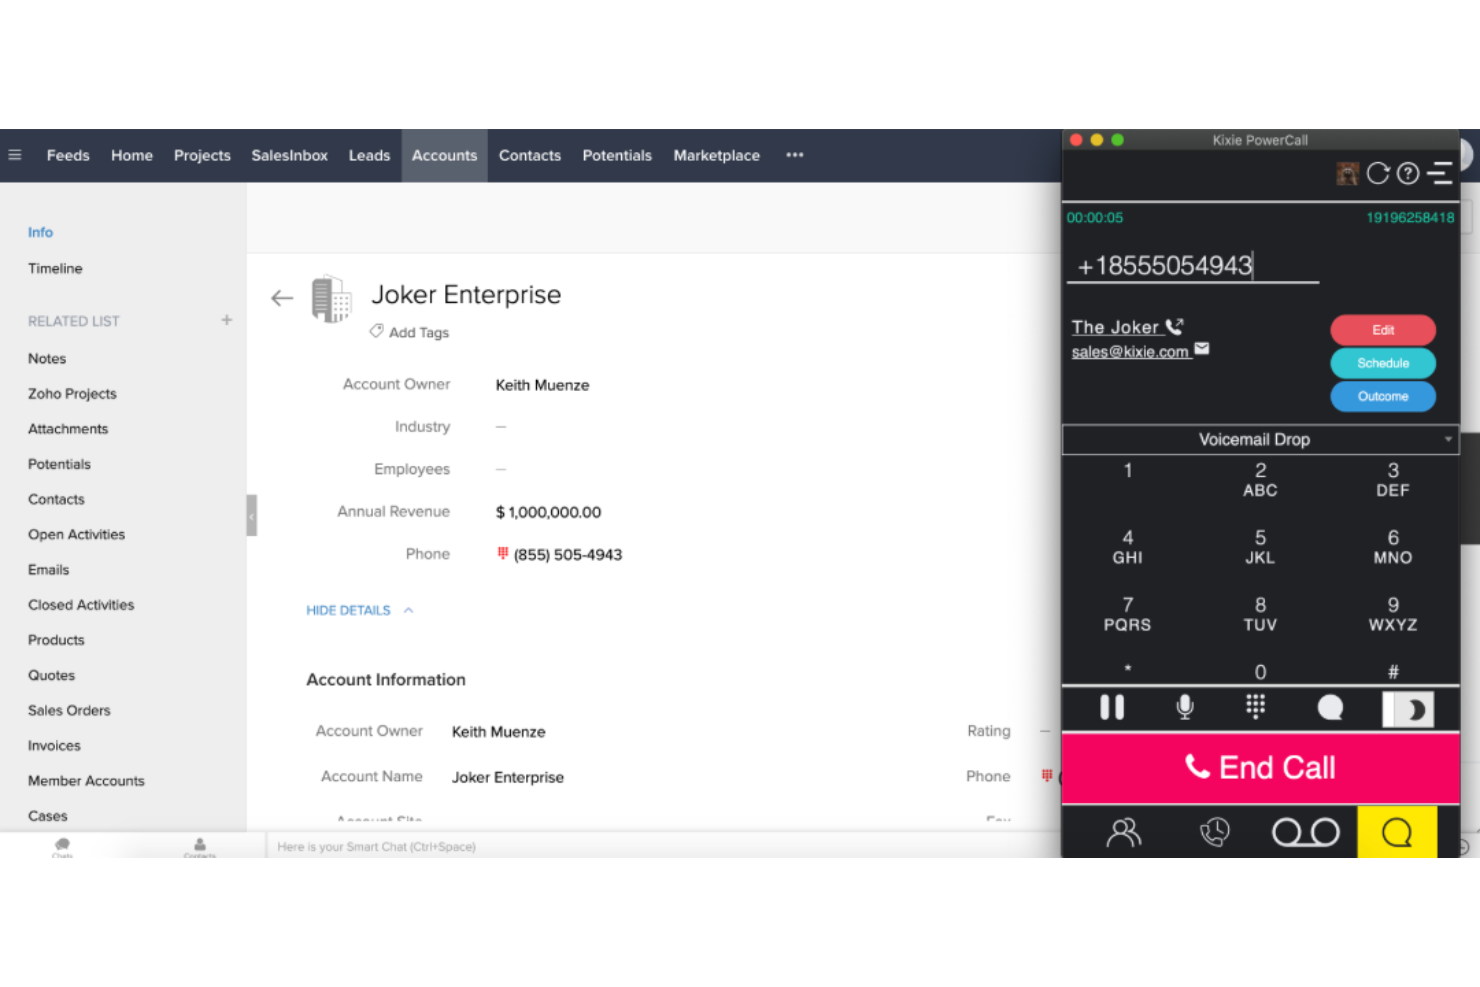
Task: Open the Kixie PowerCall menu icon
Action: pos(1440,174)
